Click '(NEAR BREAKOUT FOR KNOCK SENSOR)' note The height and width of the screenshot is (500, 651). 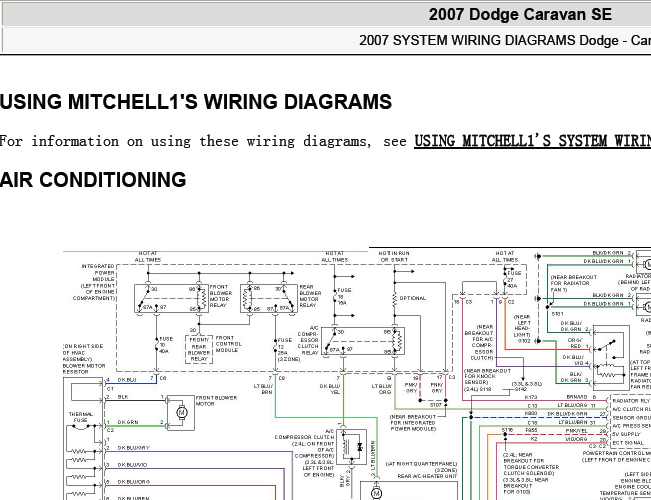[487, 376]
